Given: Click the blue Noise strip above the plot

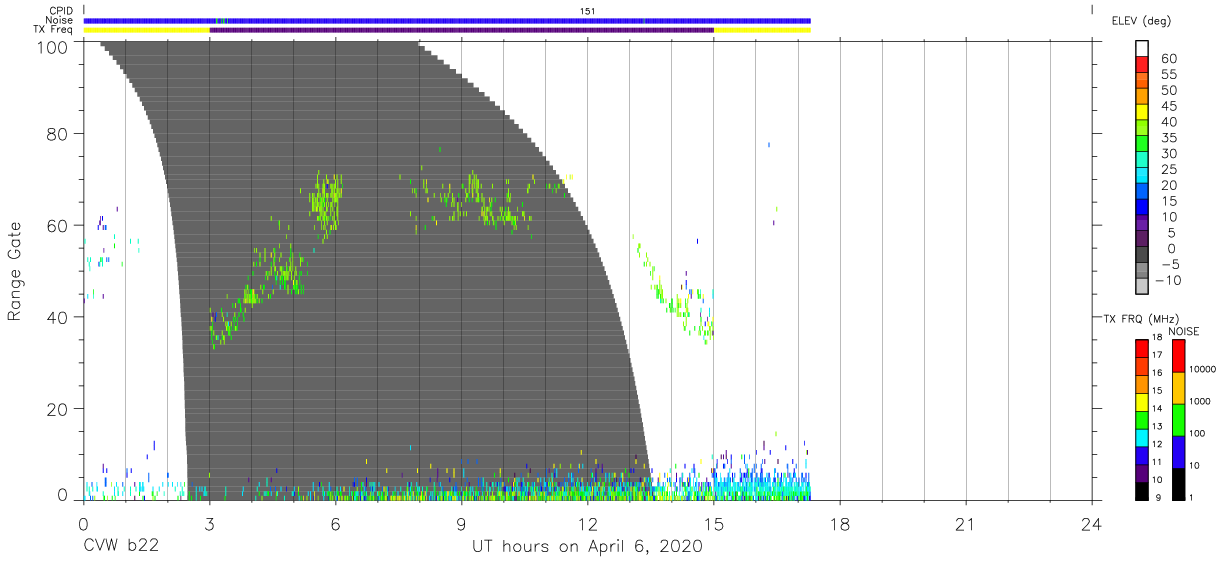Looking at the screenshot, I should [x=447, y=20].
